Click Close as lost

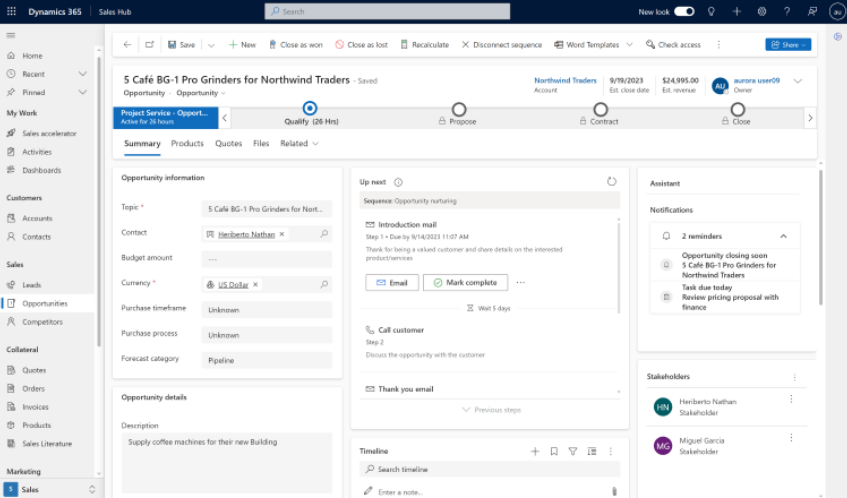361,45
